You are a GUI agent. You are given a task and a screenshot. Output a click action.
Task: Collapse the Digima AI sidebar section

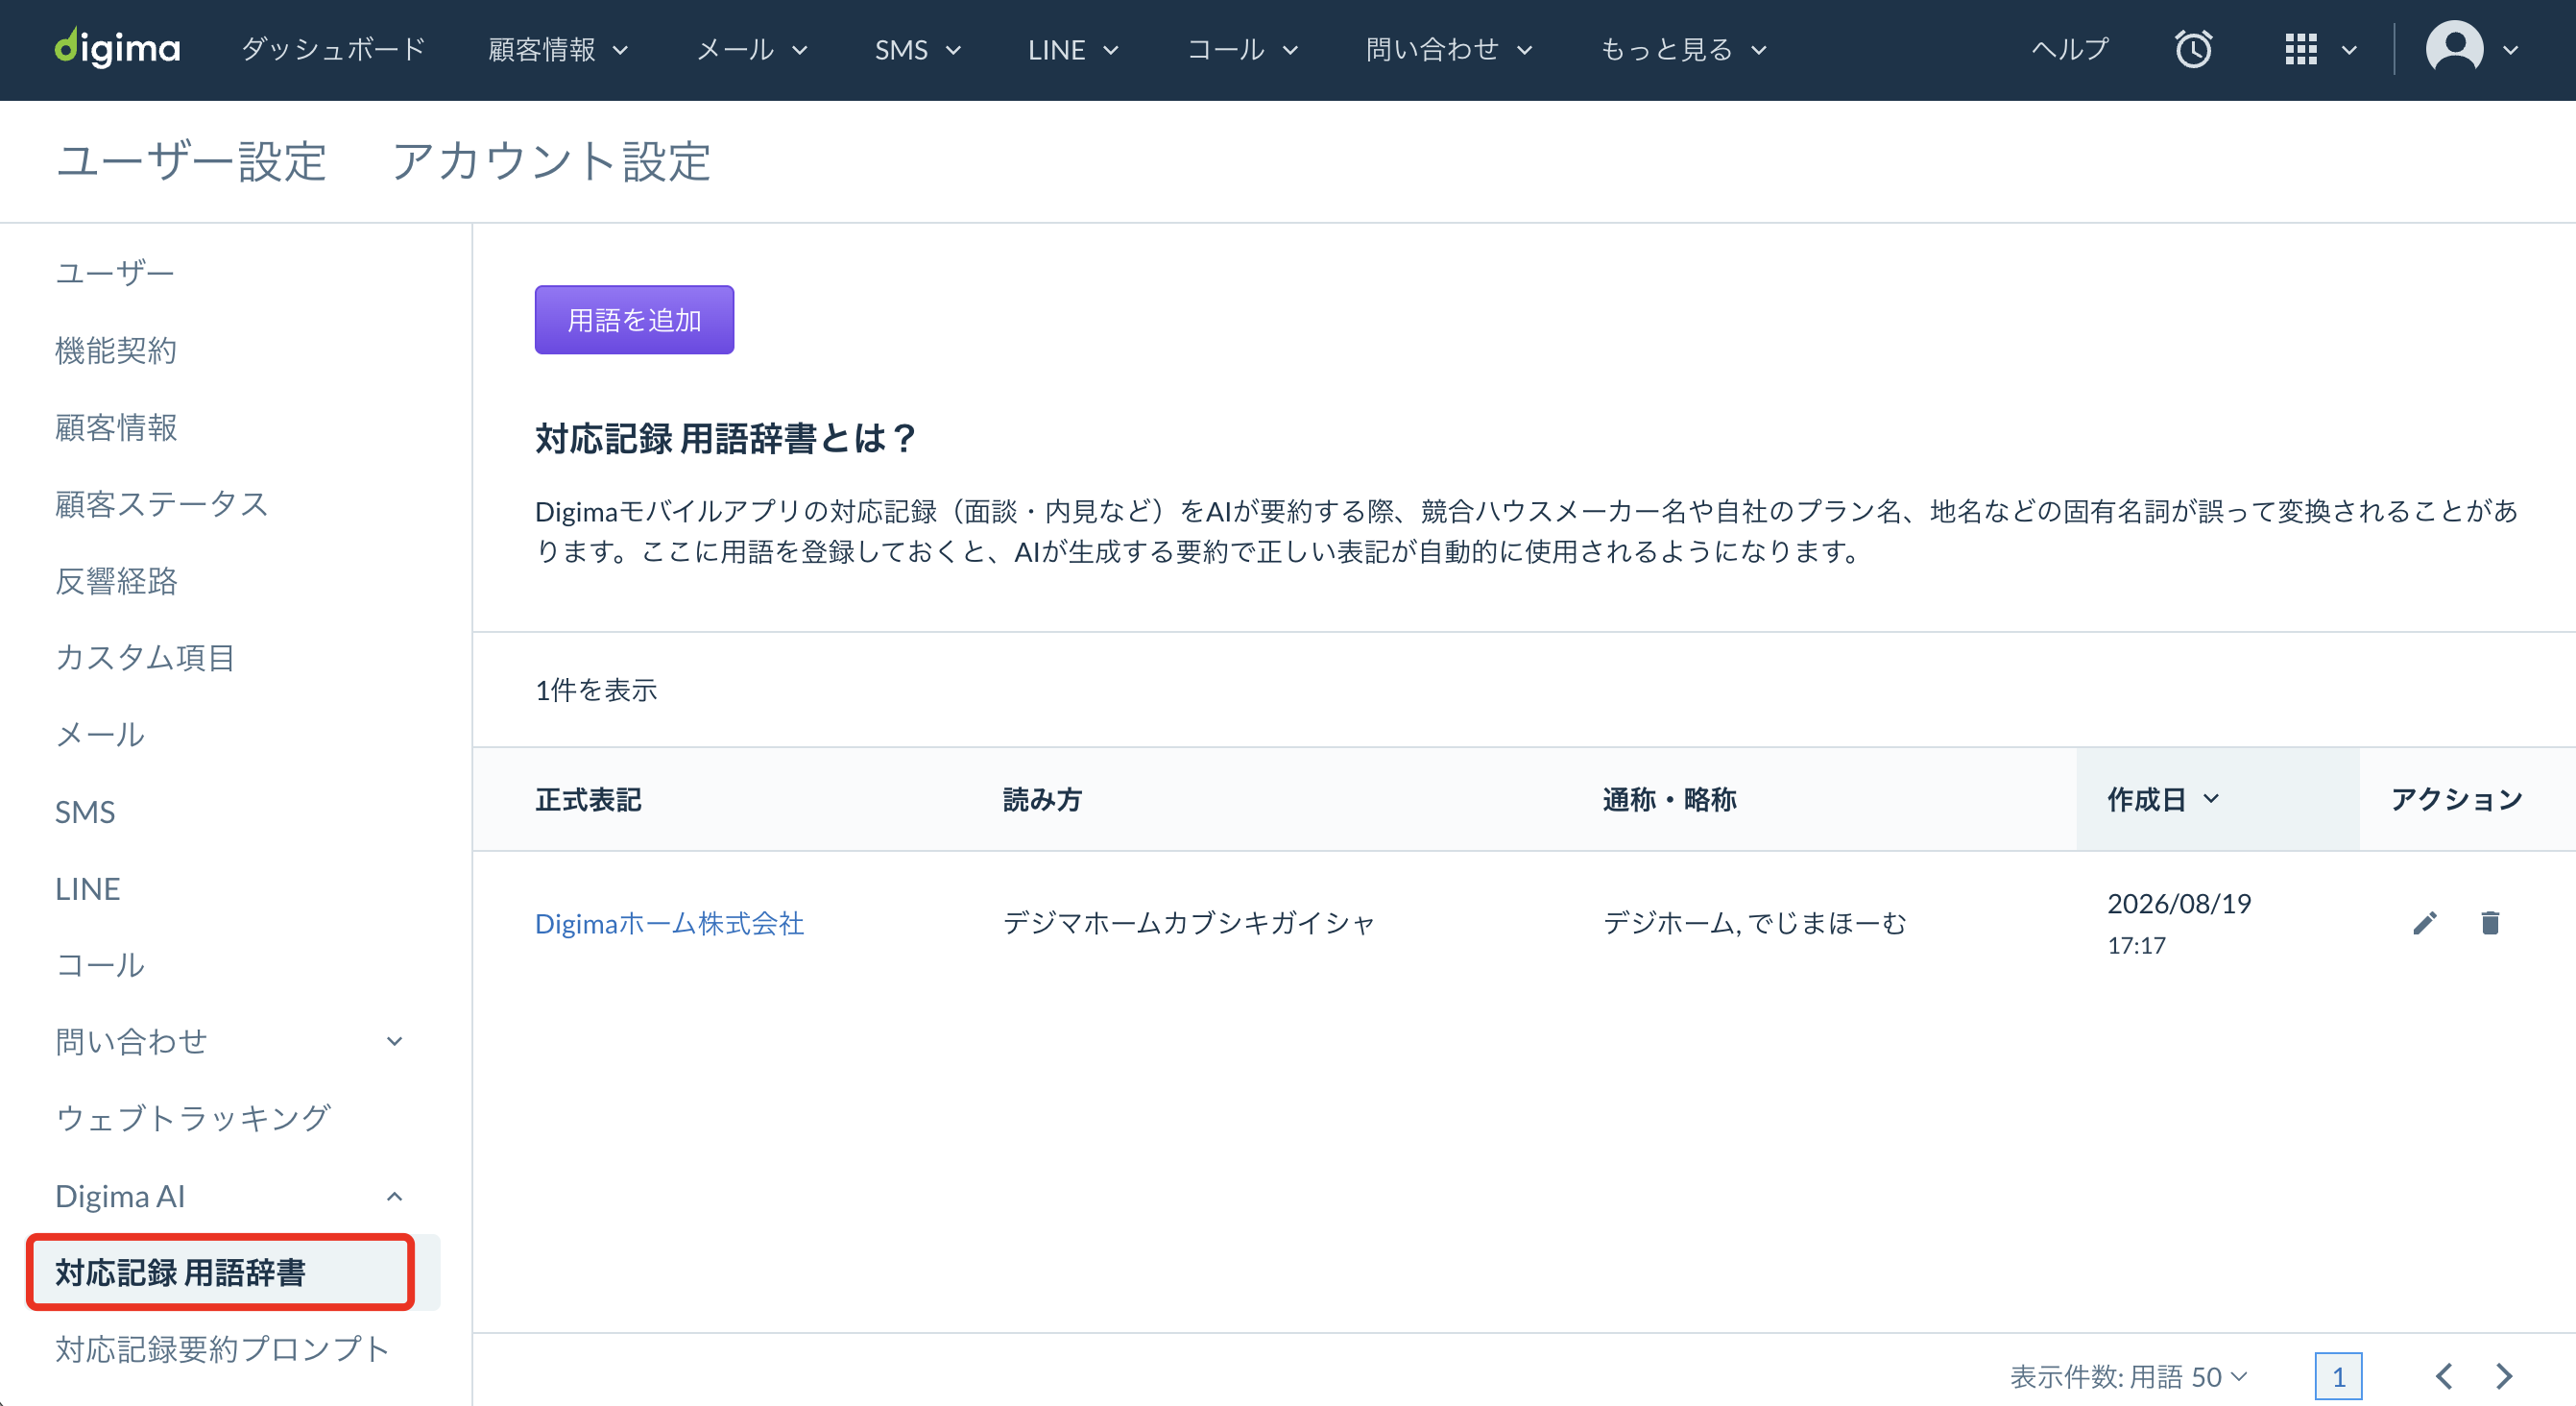(x=230, y=1196)
